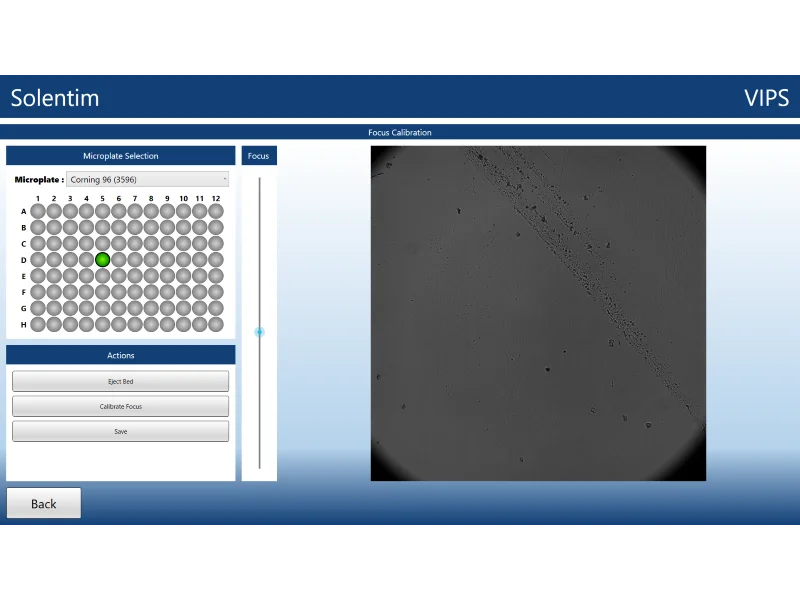The height and width of the screenshot is (600, 800).
Task: Click the Focus slider handle
Action: click(259, 332)
